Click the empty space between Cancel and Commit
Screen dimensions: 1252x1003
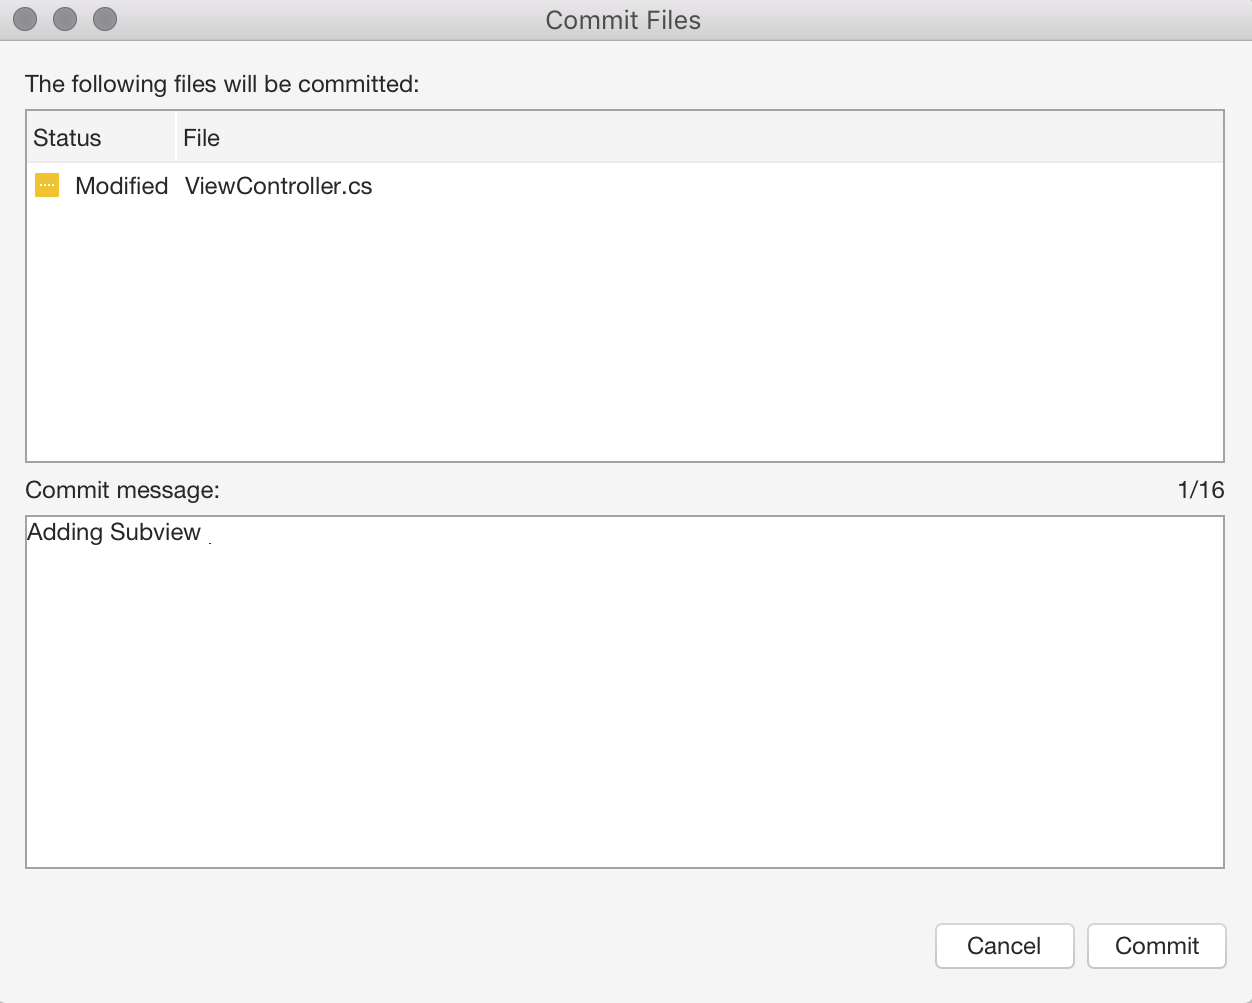1082,945
